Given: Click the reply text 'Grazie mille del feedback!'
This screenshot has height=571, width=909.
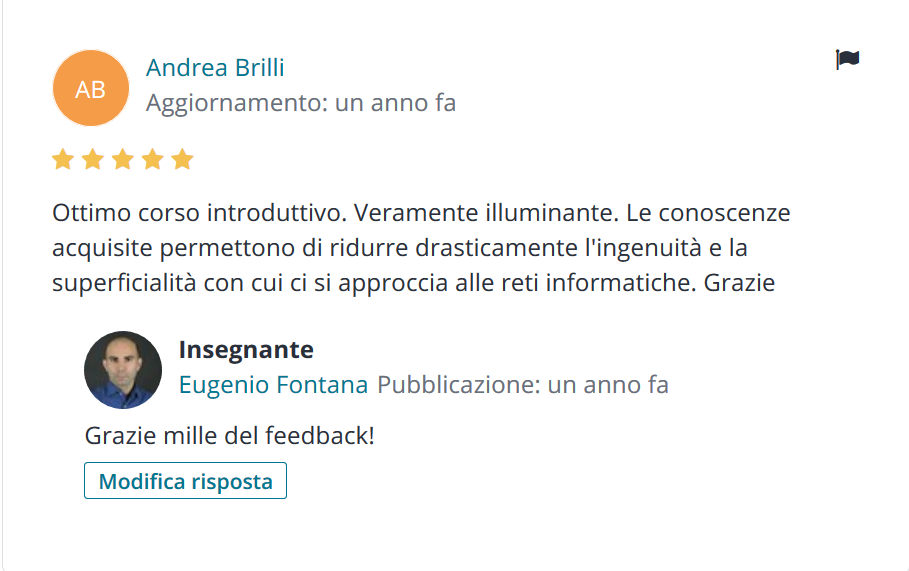Looking at the screenshot, I should click(230, 436).
